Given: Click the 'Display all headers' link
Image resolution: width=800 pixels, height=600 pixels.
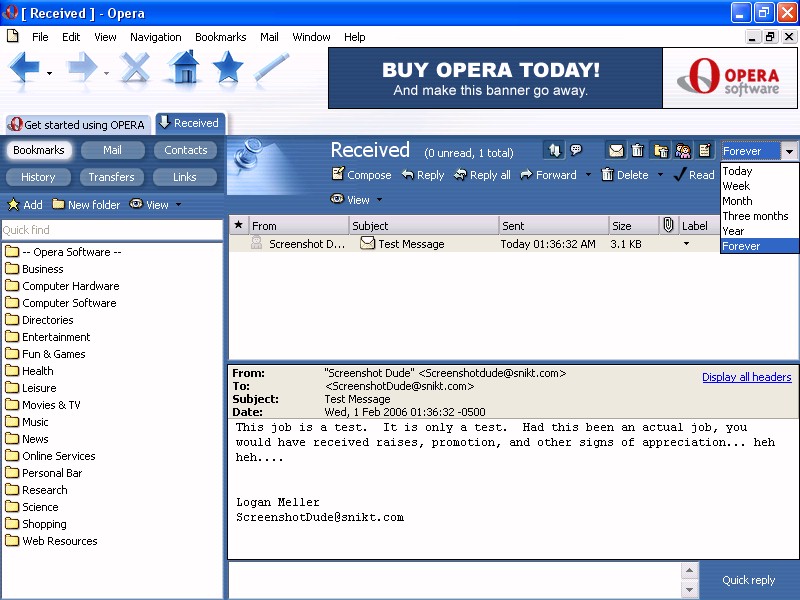Looking at the screenshot, I should (746, 377).
